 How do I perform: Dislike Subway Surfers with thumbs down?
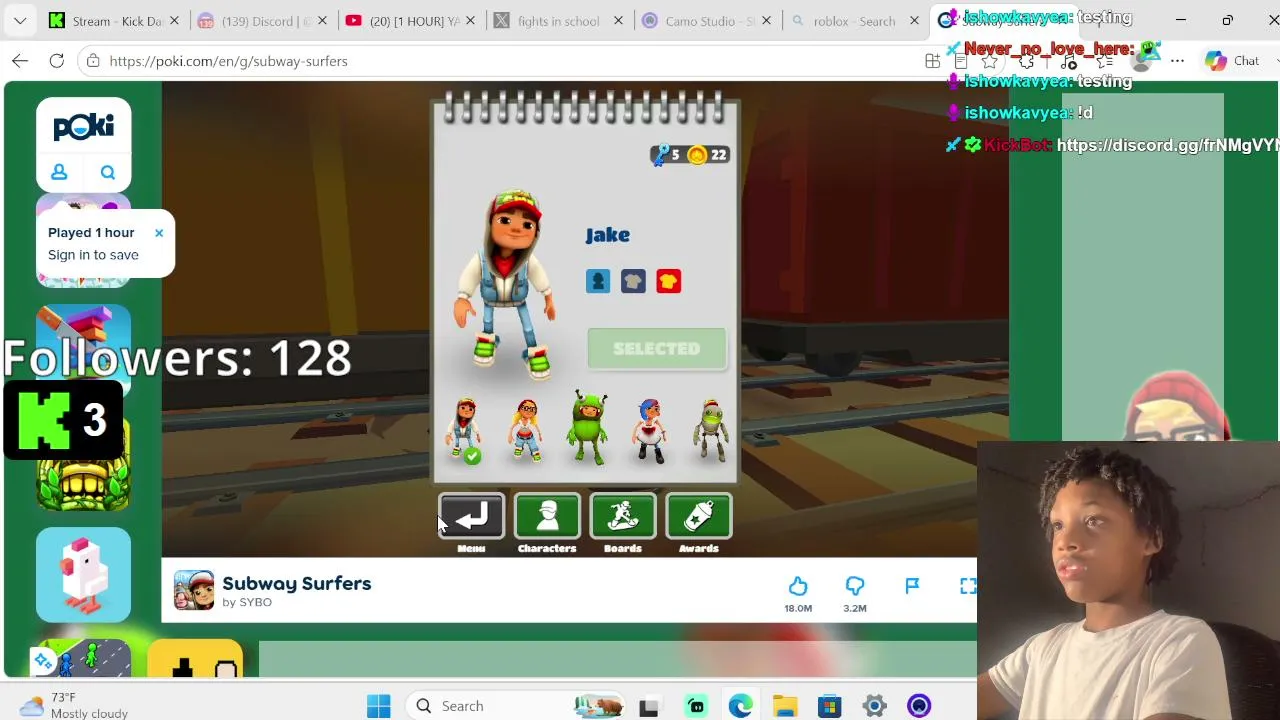tap(855, 586)
